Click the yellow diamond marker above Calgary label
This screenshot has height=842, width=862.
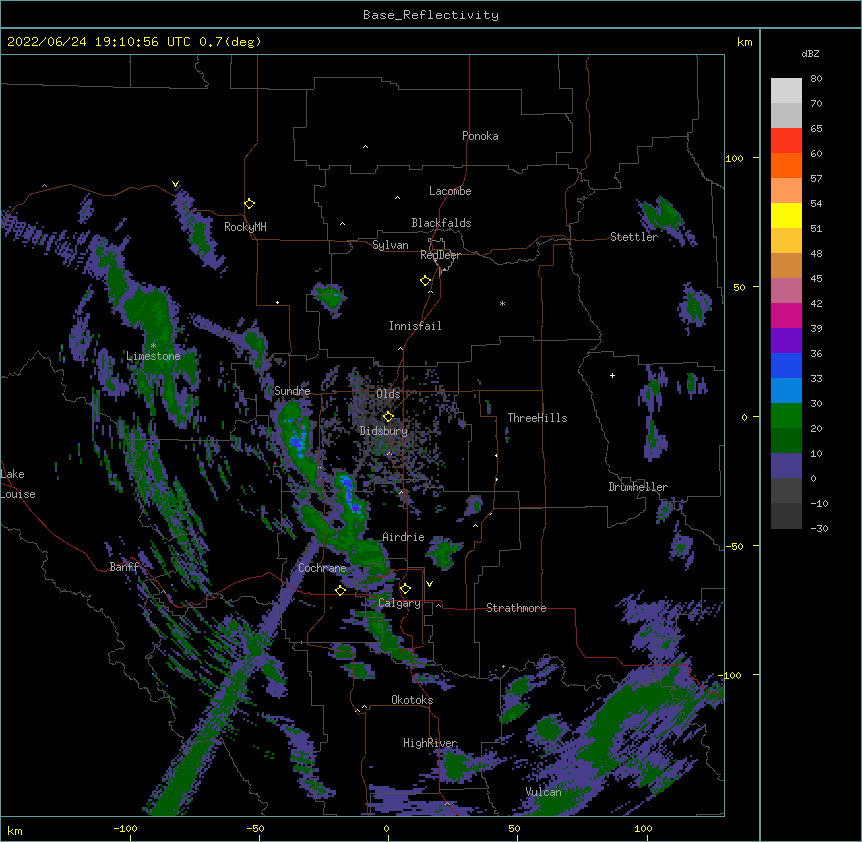click(x=405, y=589)
